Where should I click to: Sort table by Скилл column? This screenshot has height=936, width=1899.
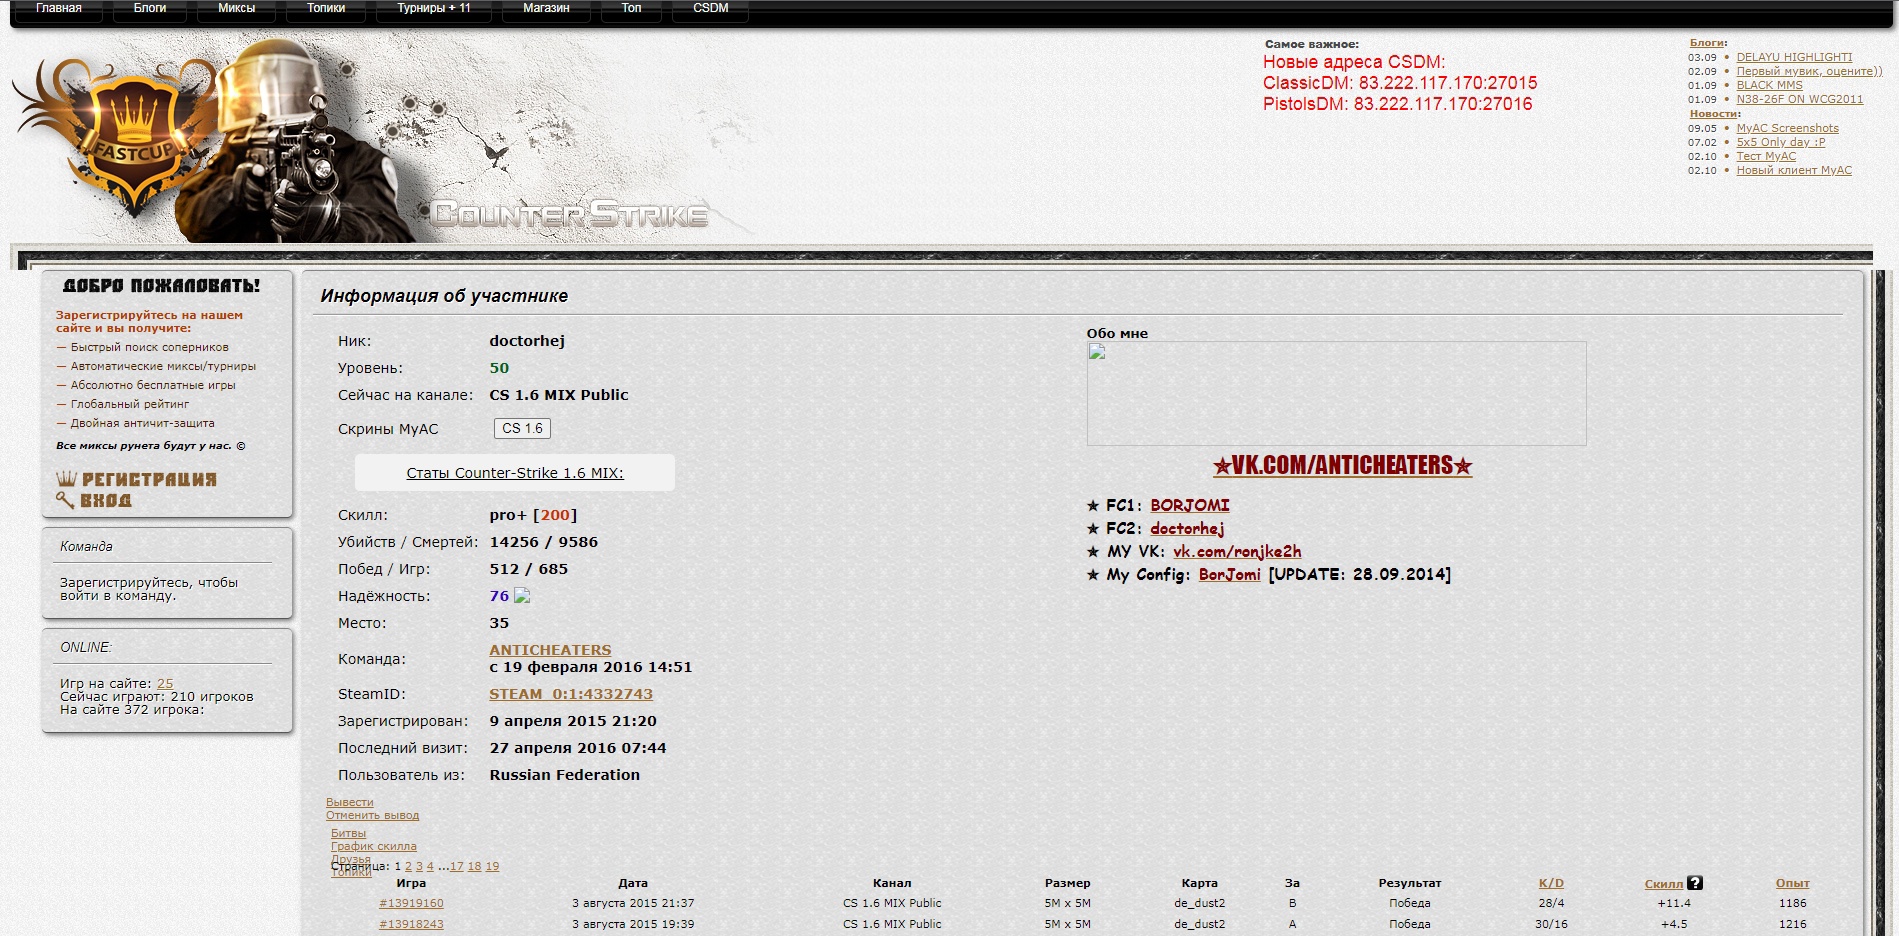(x=1664, y=883)
